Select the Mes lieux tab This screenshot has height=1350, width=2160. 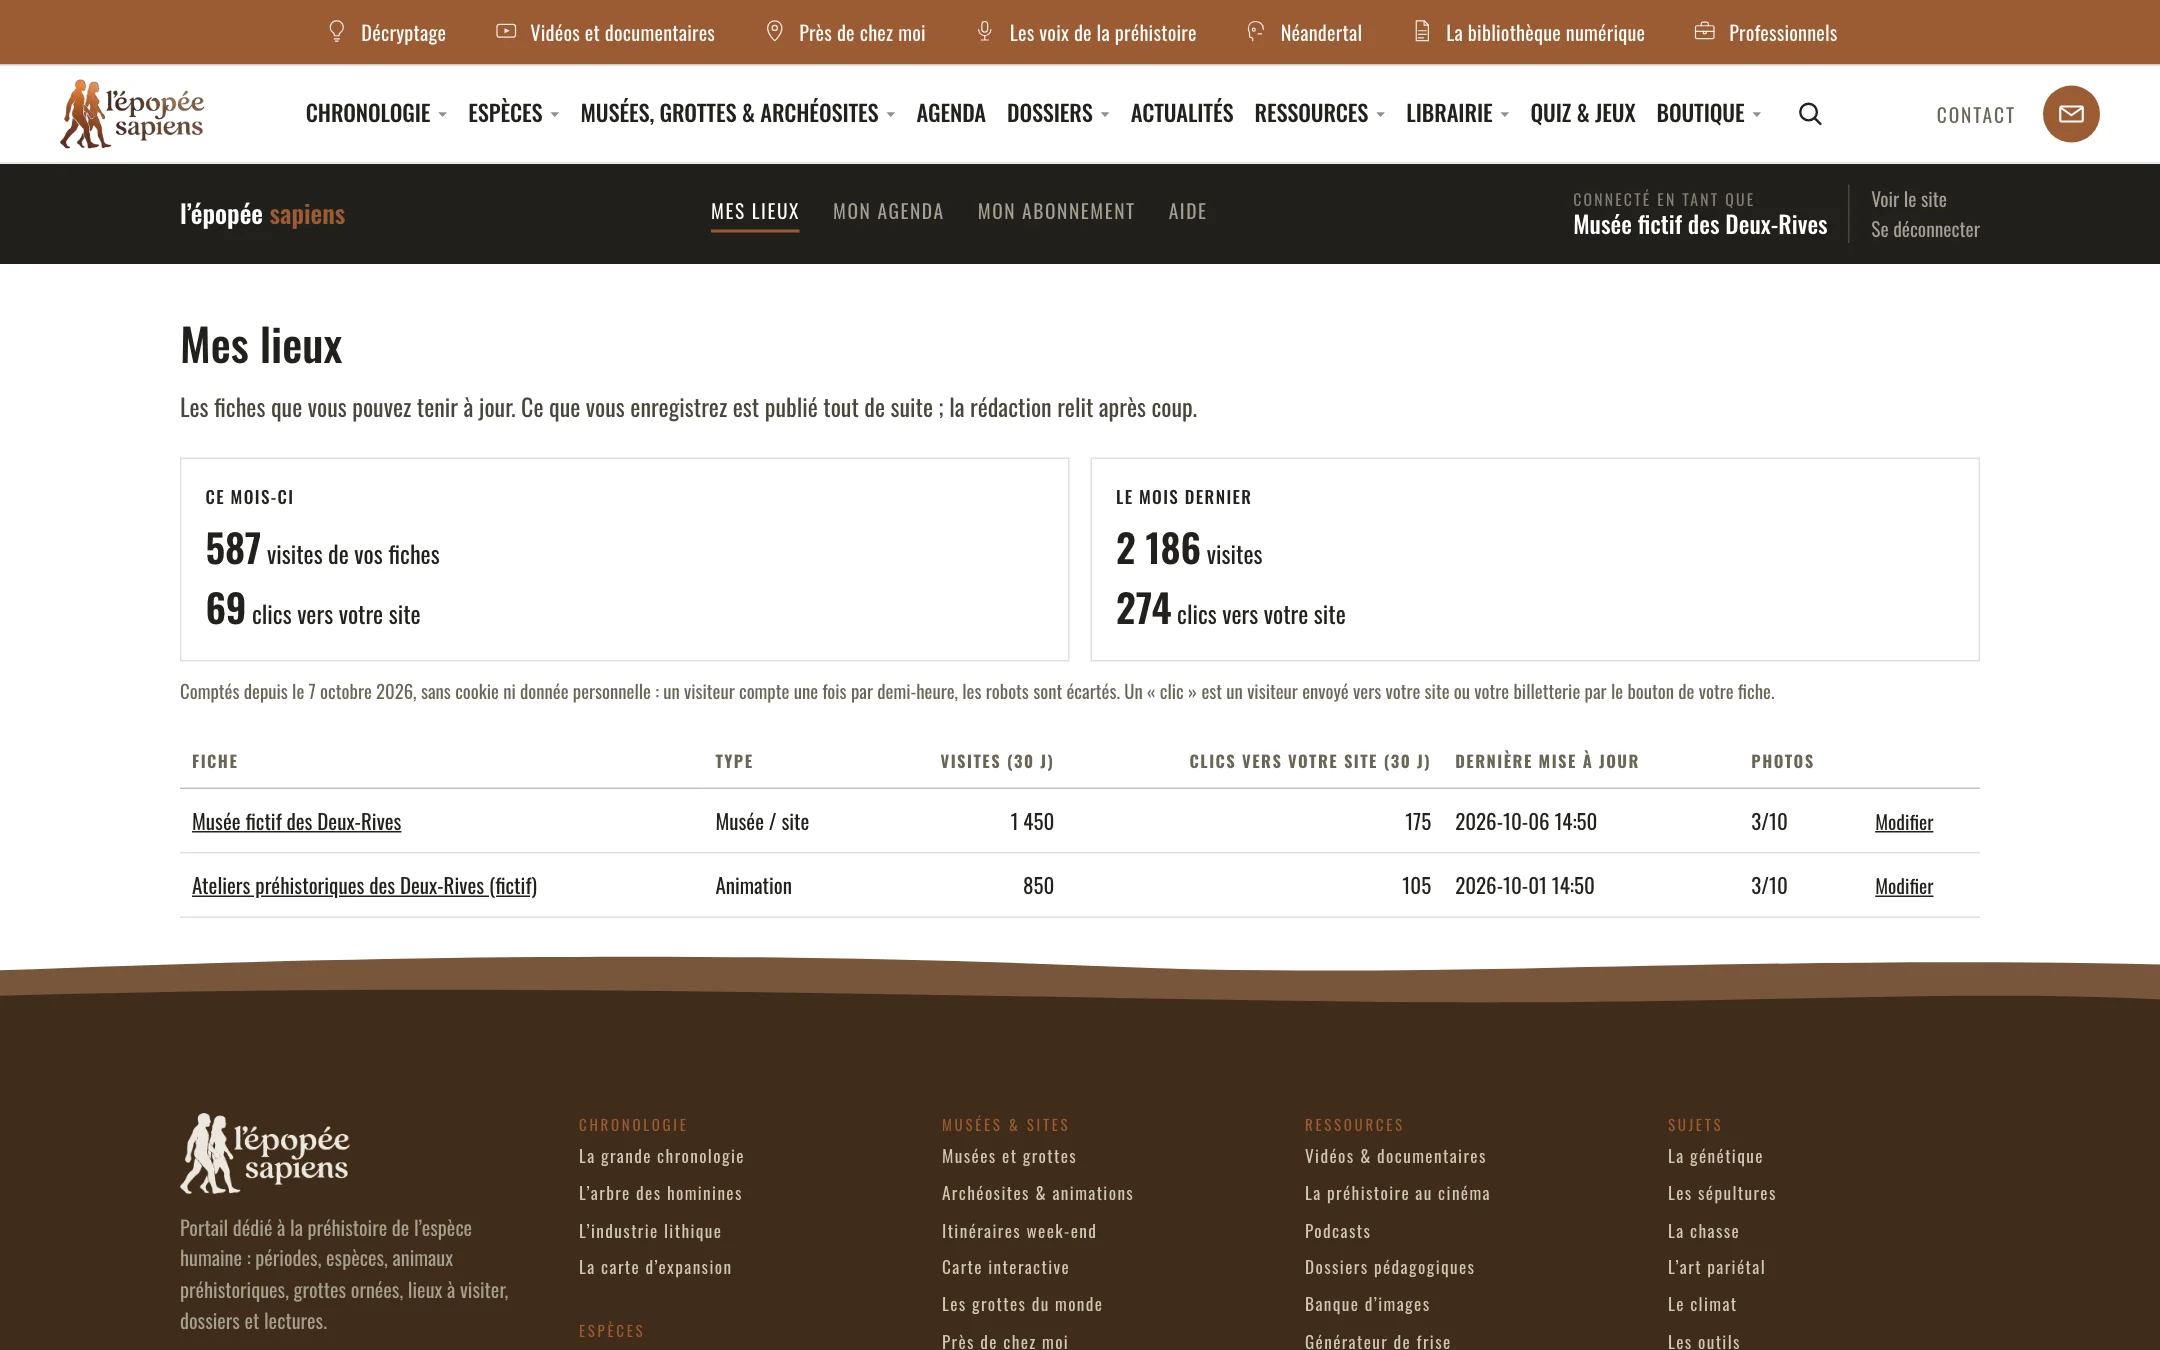pyautogui.click(x=755, y=212)
